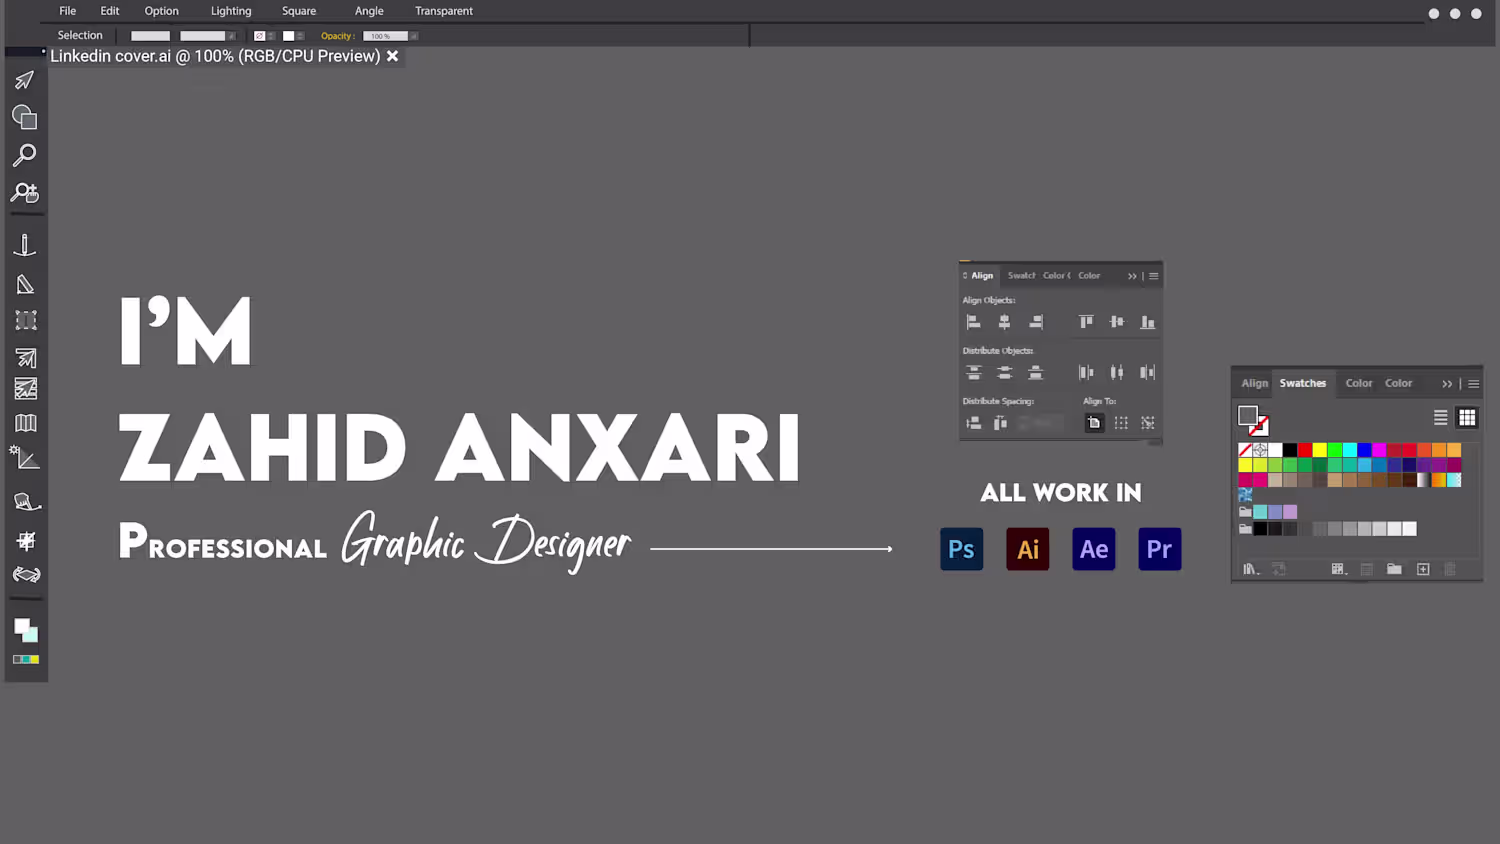
Task: Select the Ps icon on the canvas
Action: (962, 549)
